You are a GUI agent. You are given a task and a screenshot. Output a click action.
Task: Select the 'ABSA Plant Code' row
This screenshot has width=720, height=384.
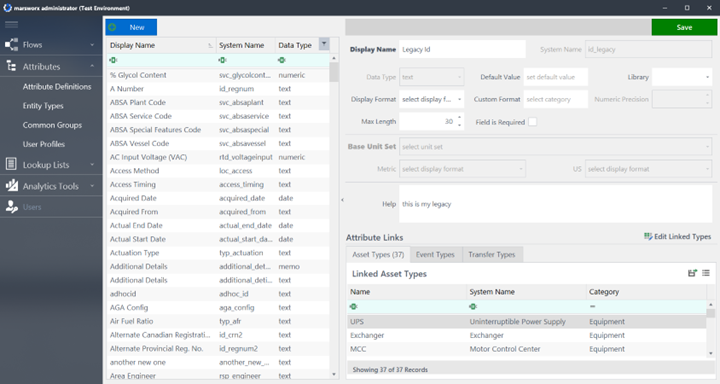[218, 102]
